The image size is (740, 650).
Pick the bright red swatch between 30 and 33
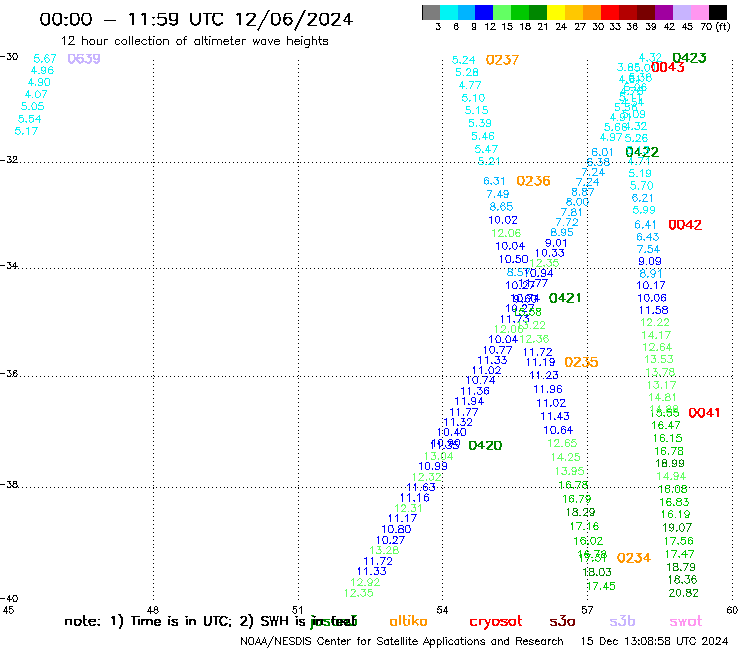(x=609, y=12)
